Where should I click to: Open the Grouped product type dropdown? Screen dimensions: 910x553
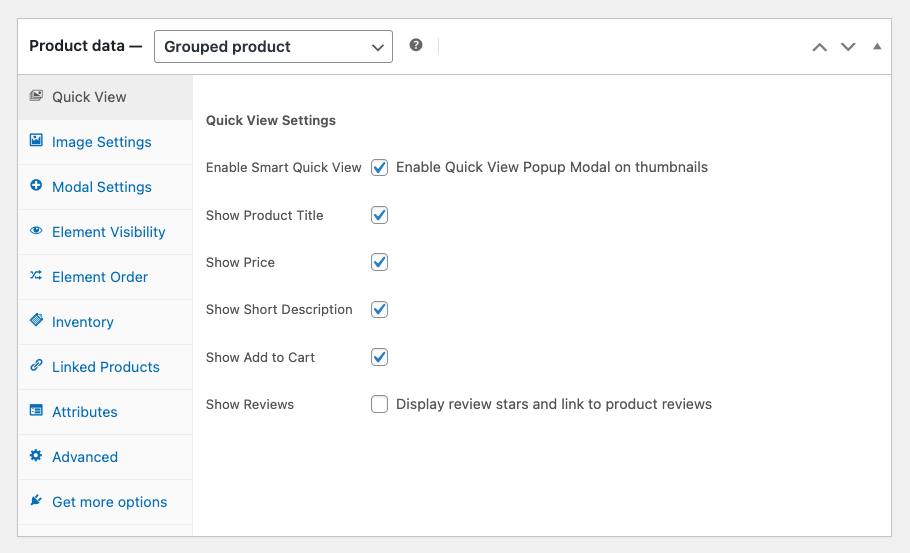click(273, 47)
